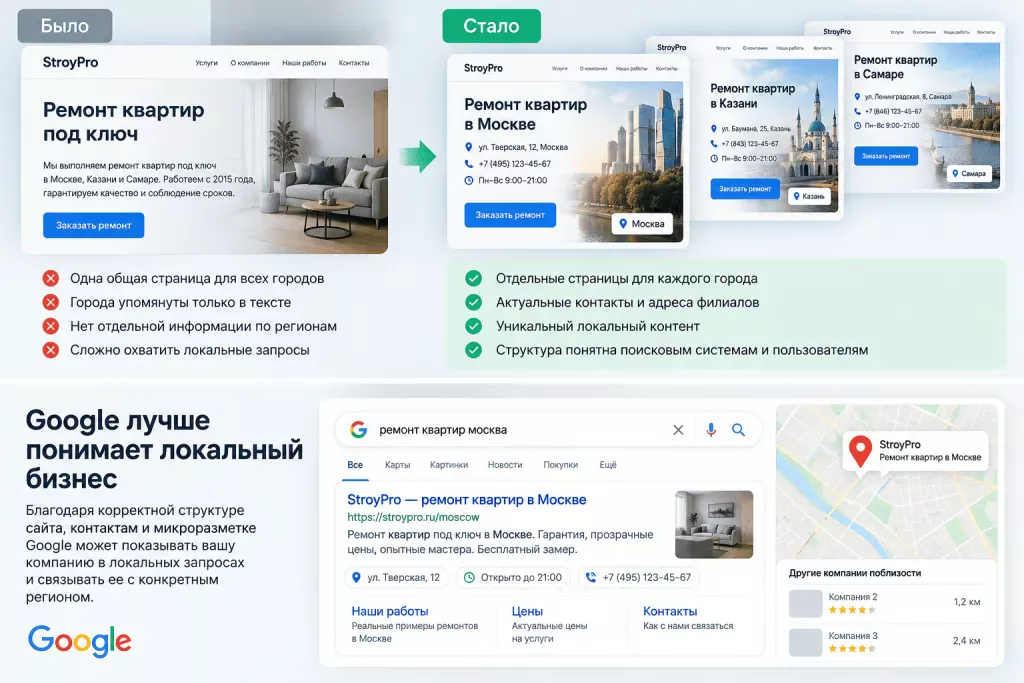Click red cross beside Нет отдельной информации
1024x683 pixels.
pyautogui.click(x=50, y=326)
